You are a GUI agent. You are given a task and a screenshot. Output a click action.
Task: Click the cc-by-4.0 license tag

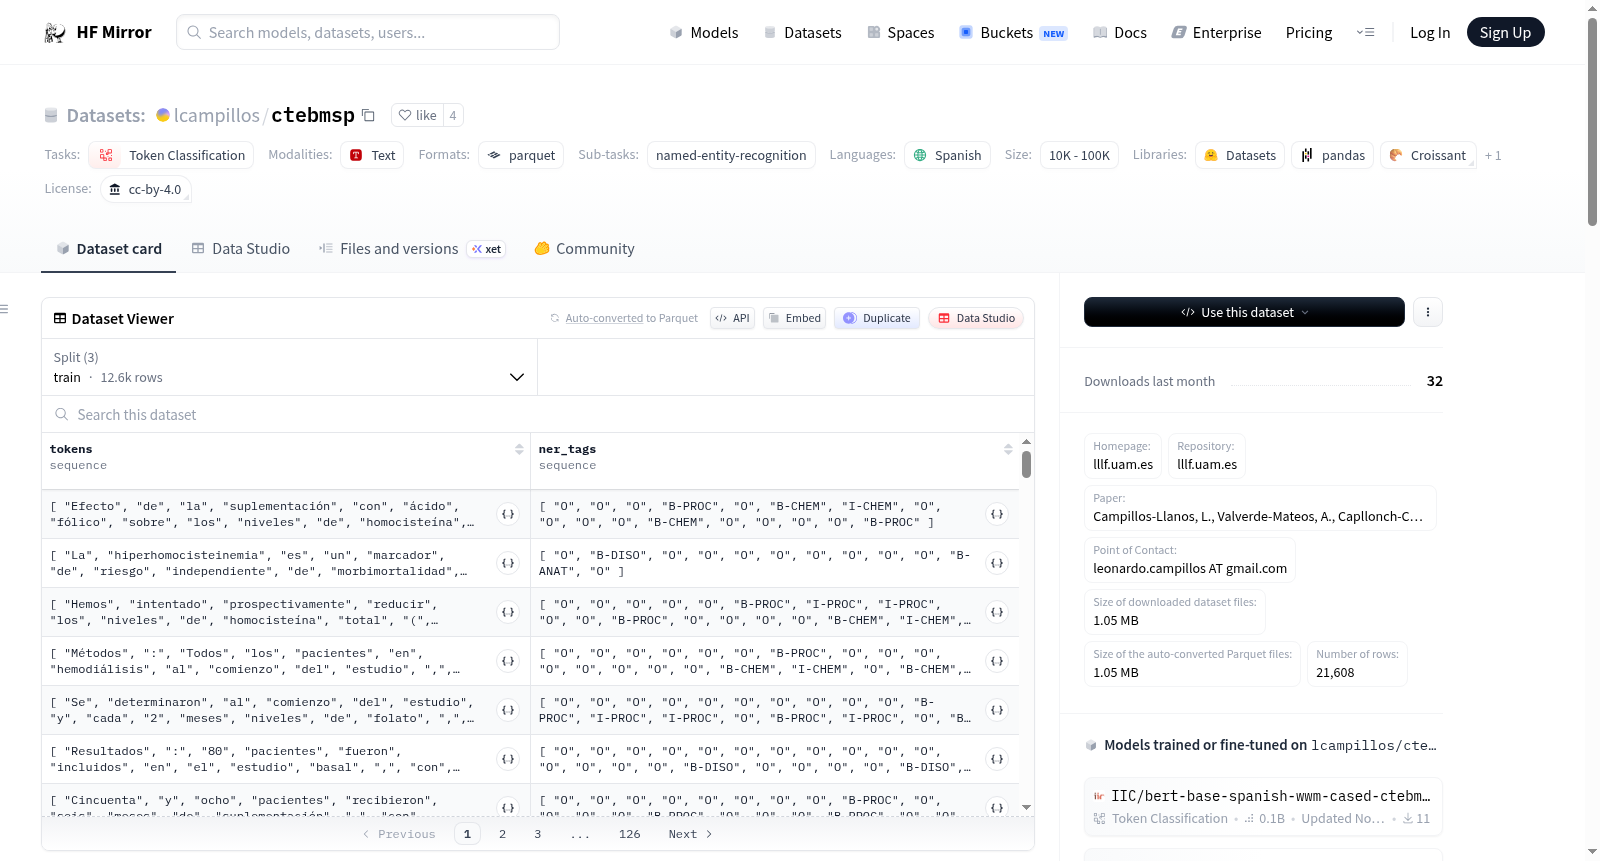click(145, 189)
